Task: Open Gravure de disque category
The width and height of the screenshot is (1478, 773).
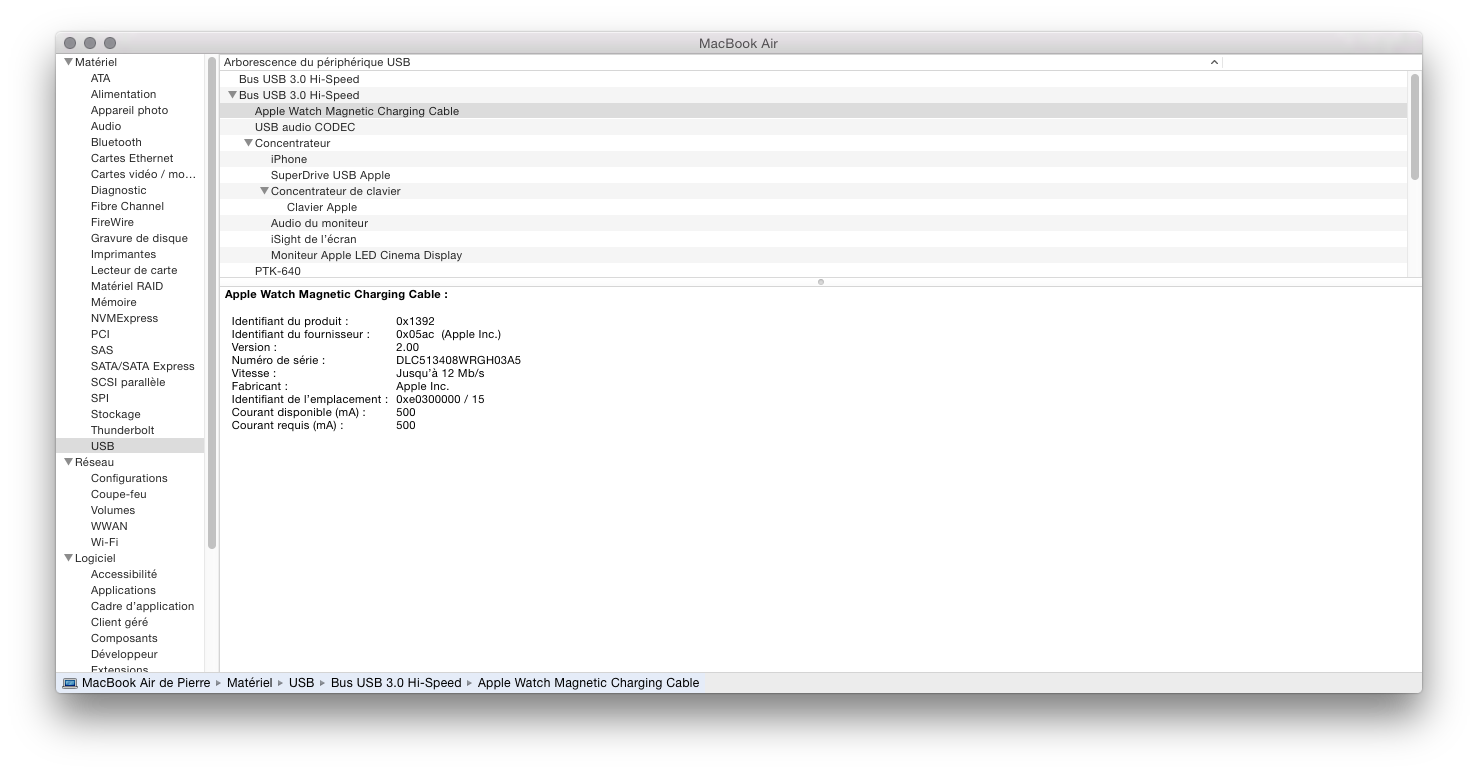Action: 139,238
